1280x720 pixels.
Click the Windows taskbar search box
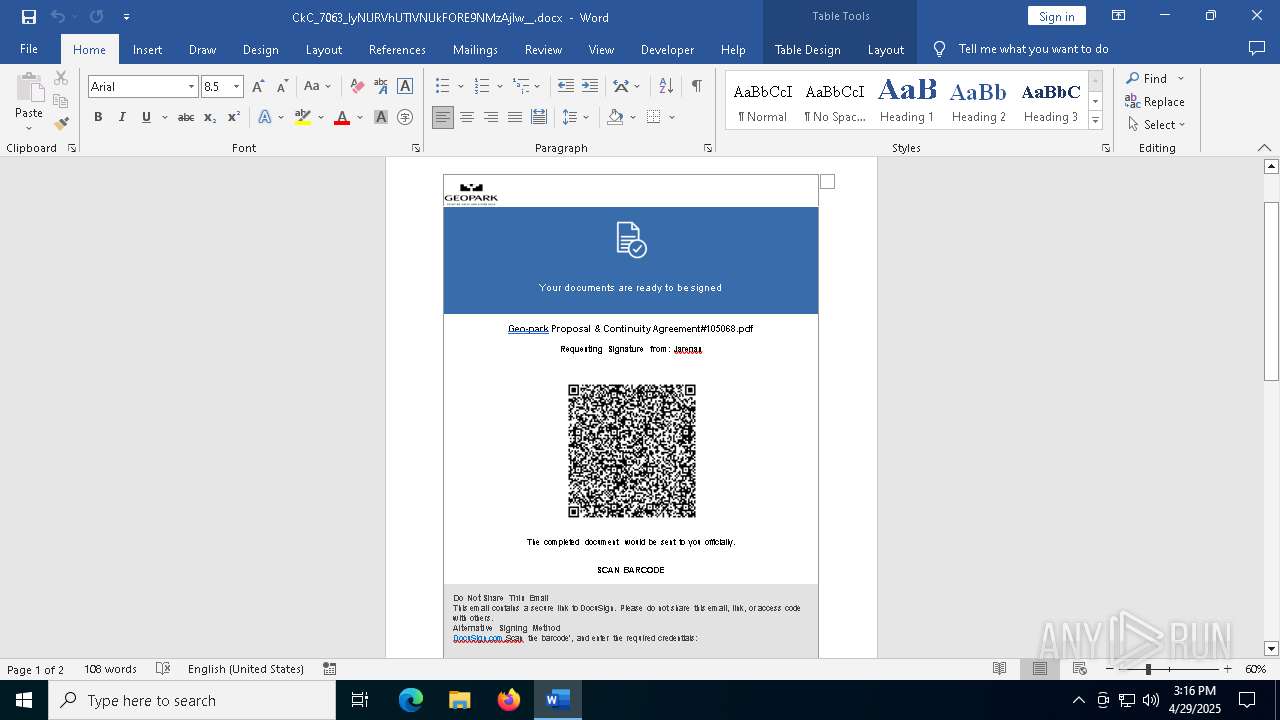pos(192,700)
